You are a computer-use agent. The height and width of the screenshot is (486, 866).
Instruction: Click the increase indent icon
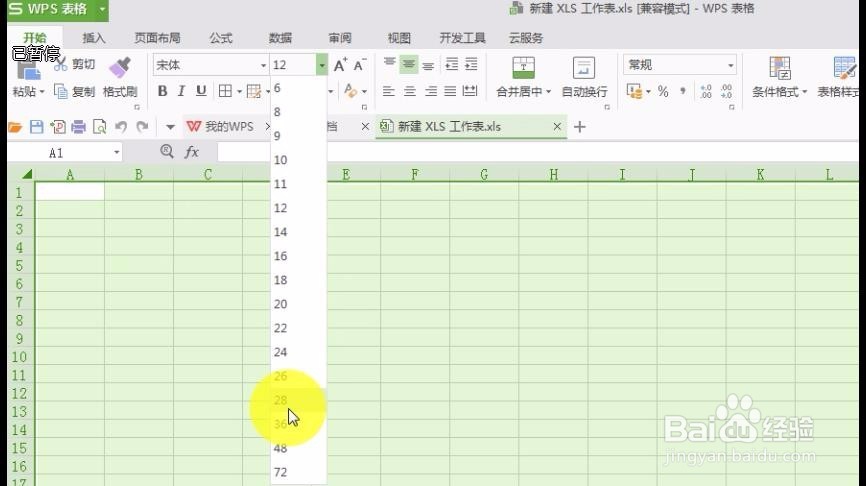pos(471,65)
